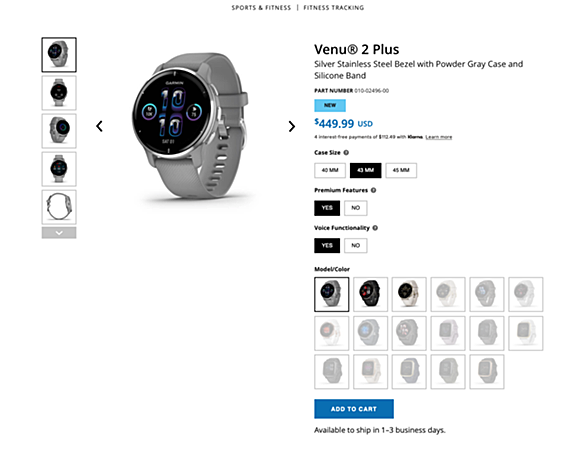Set Voice Functionality to NO
This screenshot has height=449, width=586.
tap(355, 246)
